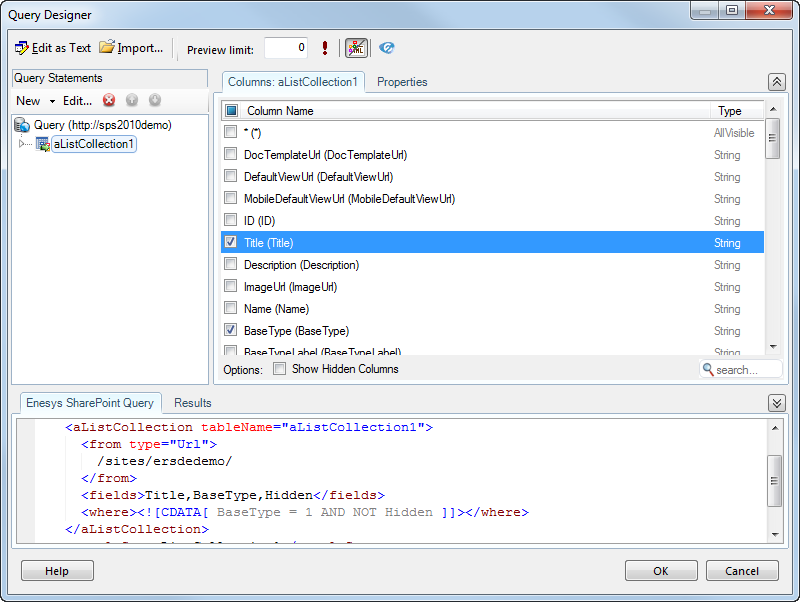Click the blue eye preview icon
The width and height of the screenshot is (800, 602).
[387, 48]
